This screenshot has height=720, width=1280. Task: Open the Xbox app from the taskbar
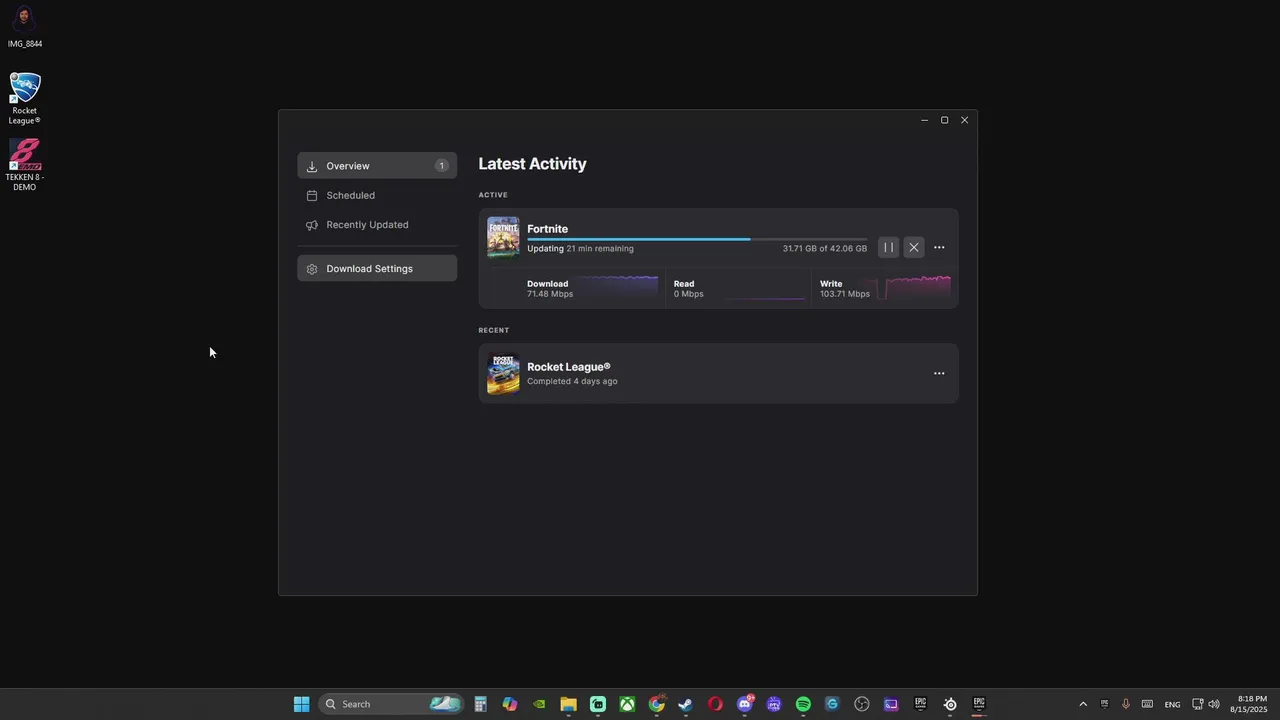[627, 704]
